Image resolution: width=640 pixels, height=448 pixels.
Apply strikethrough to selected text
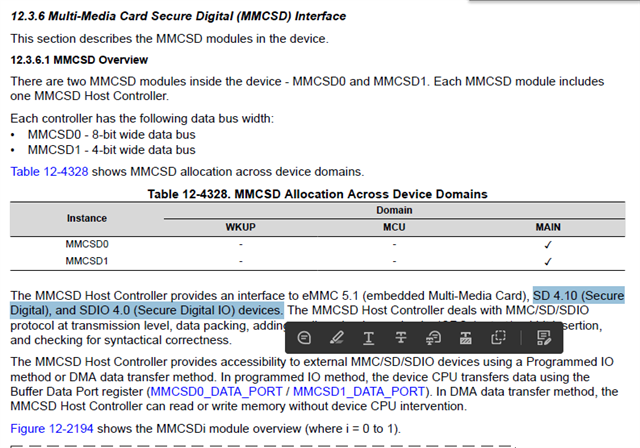(401, 337)
